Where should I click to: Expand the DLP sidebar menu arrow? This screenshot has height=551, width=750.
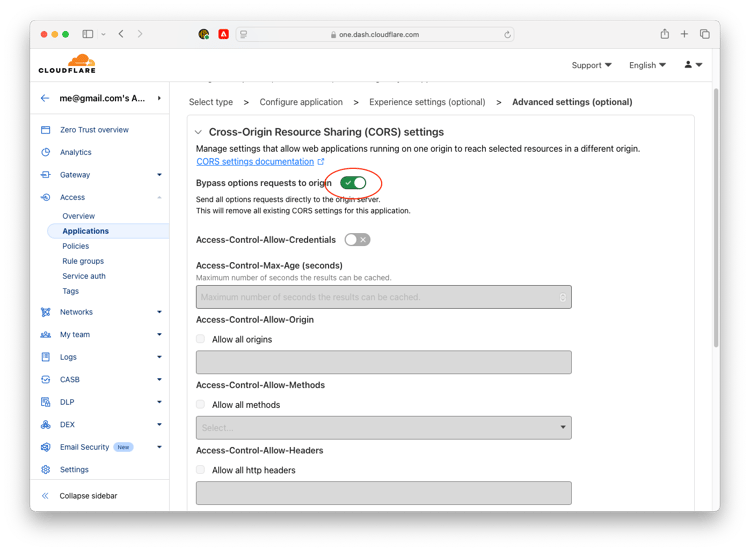coord(159,402)
